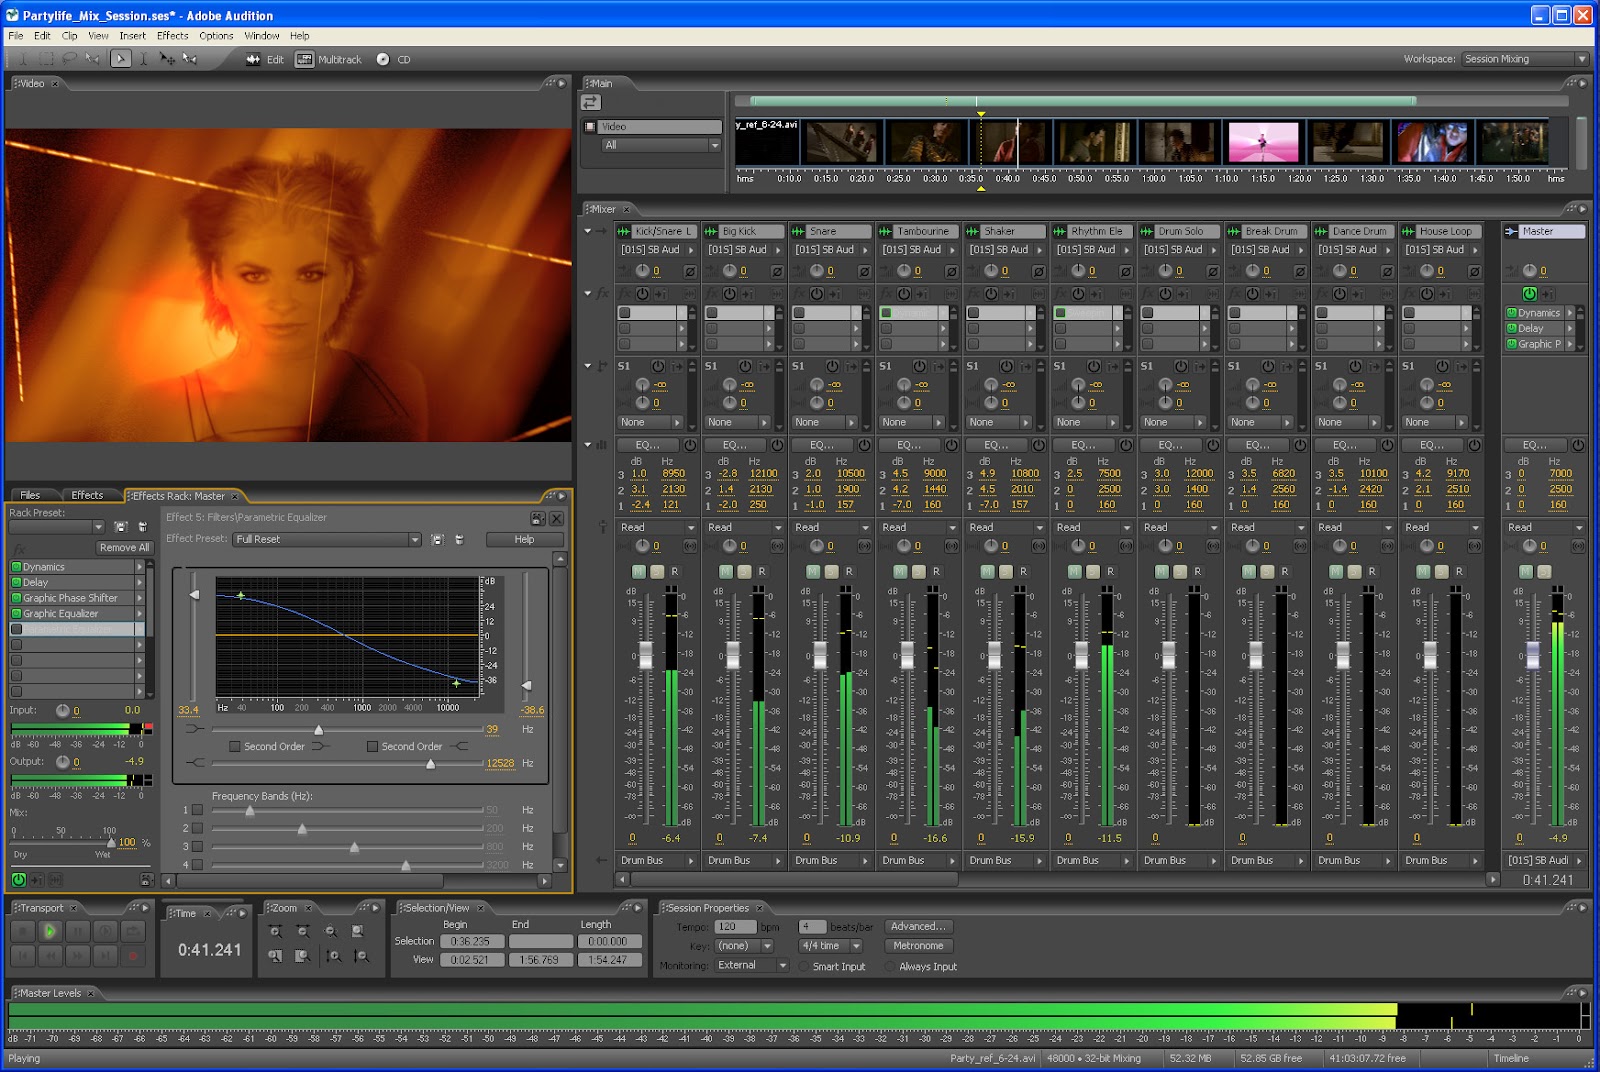This screenshot has width=1600, height=1072.
Task: Switch to the Files tab
Action: [x=30, y=495]
